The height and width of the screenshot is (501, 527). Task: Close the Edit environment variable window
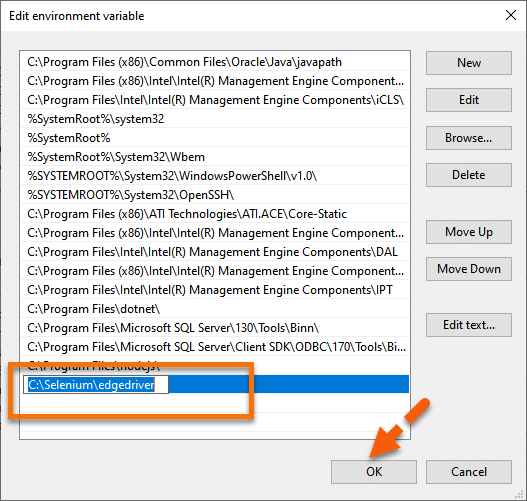(x=511, y=15)
